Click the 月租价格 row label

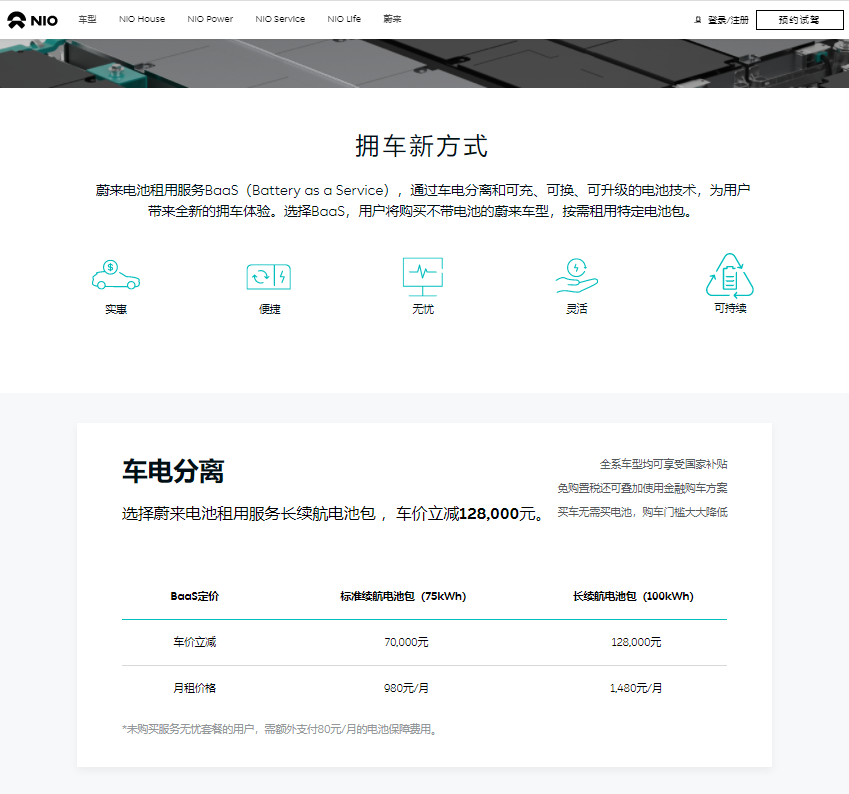click(194, 688)
